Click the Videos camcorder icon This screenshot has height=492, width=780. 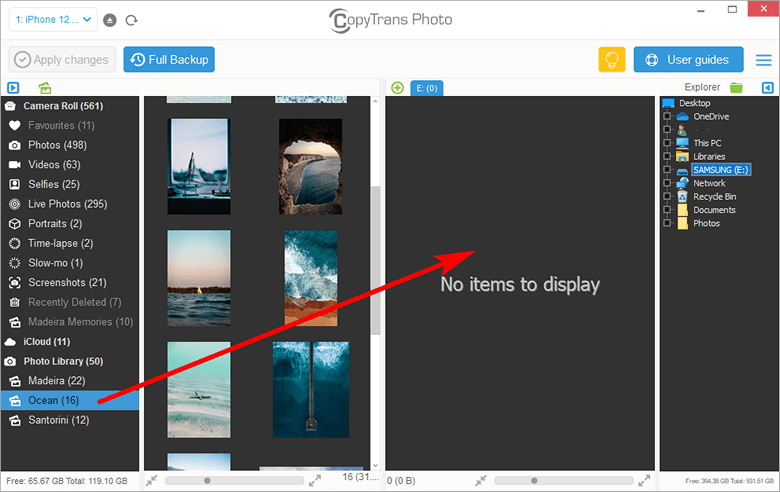(x=15, y=165)
